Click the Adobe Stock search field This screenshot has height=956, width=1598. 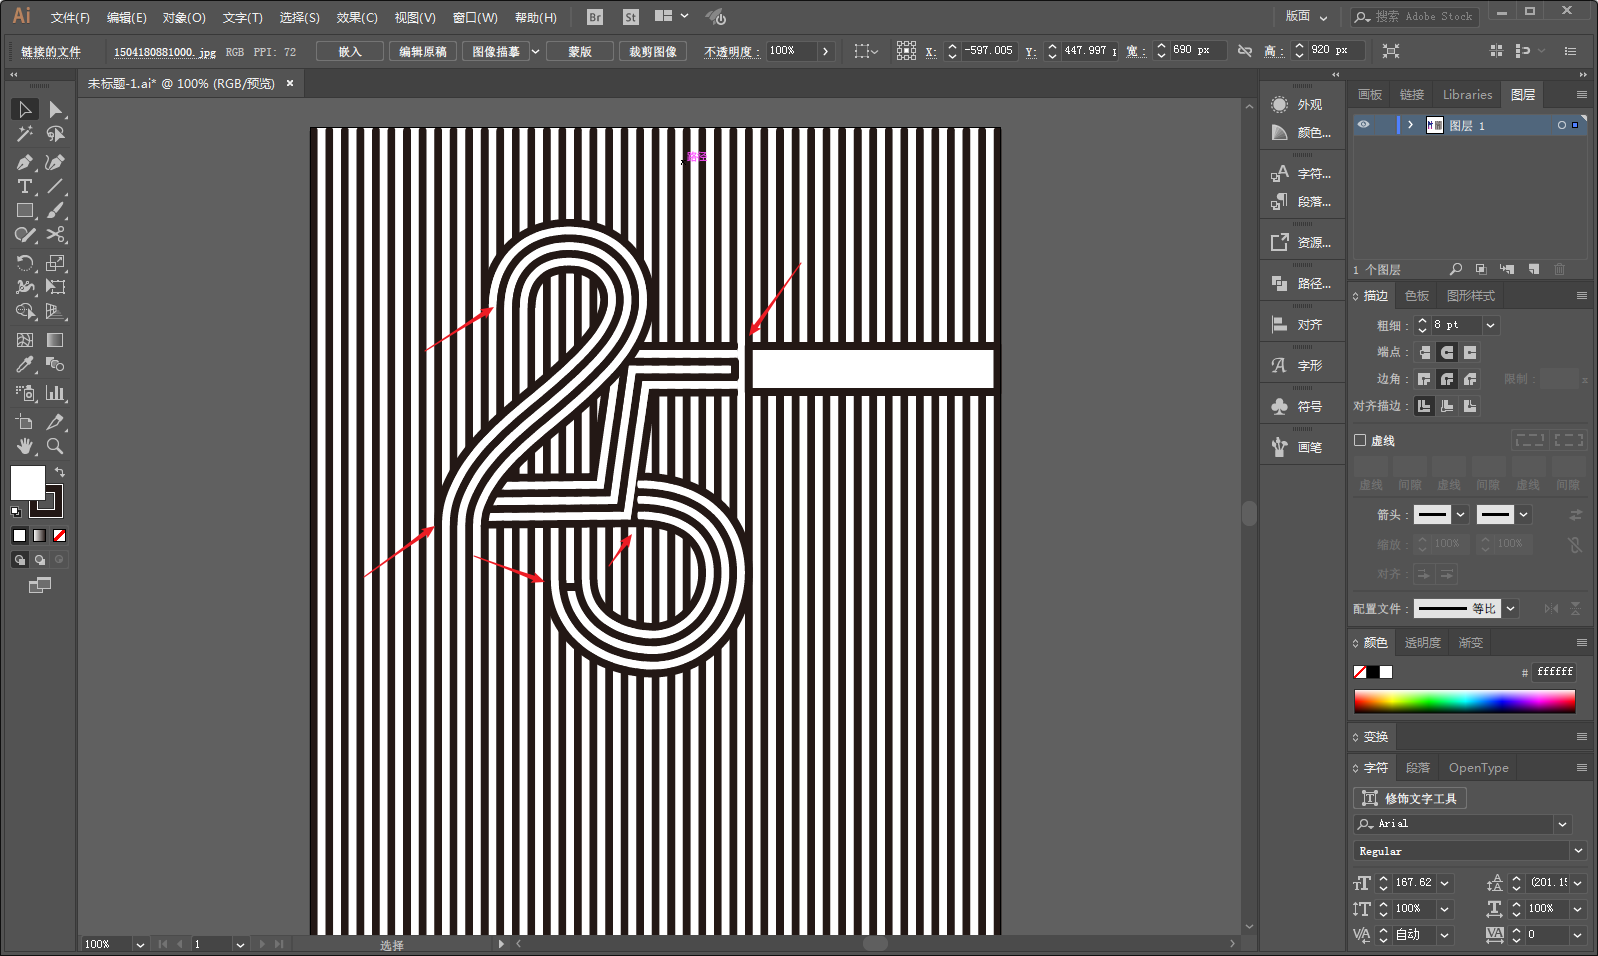point(1415,16)
